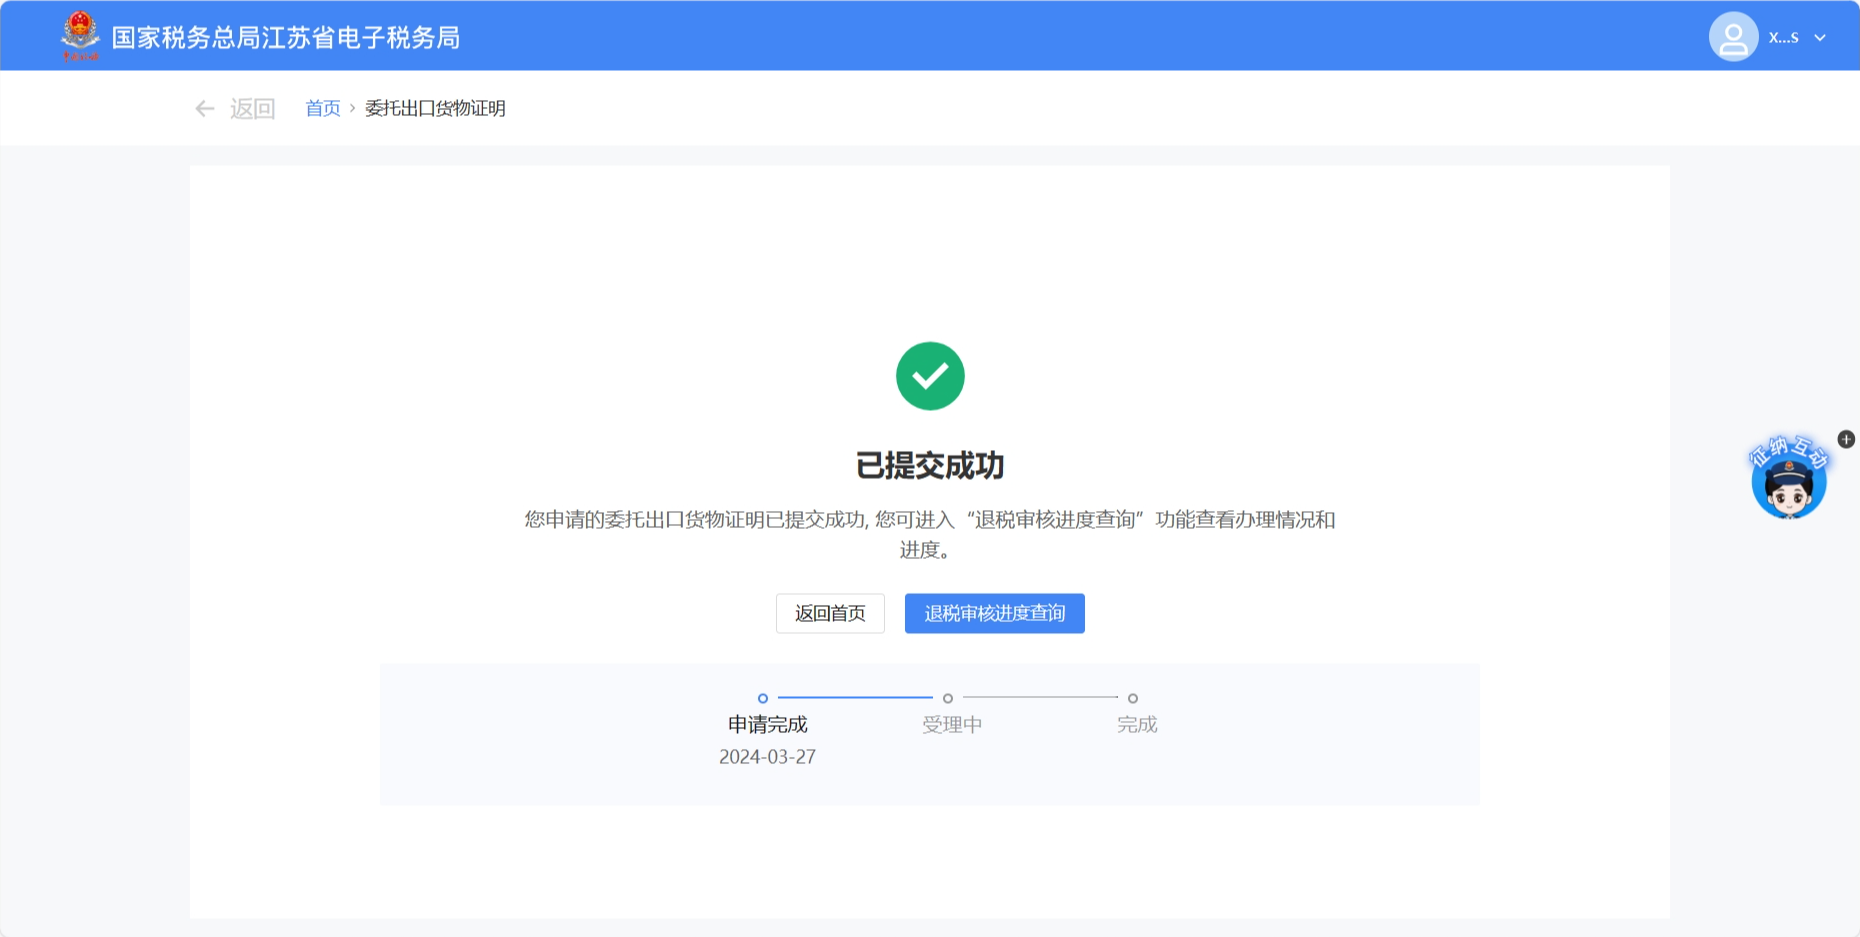Click the 2024-03-27 date under 申请完成
The width and height of the screenshot is (1860, 937).
click(x=767, y=757)
